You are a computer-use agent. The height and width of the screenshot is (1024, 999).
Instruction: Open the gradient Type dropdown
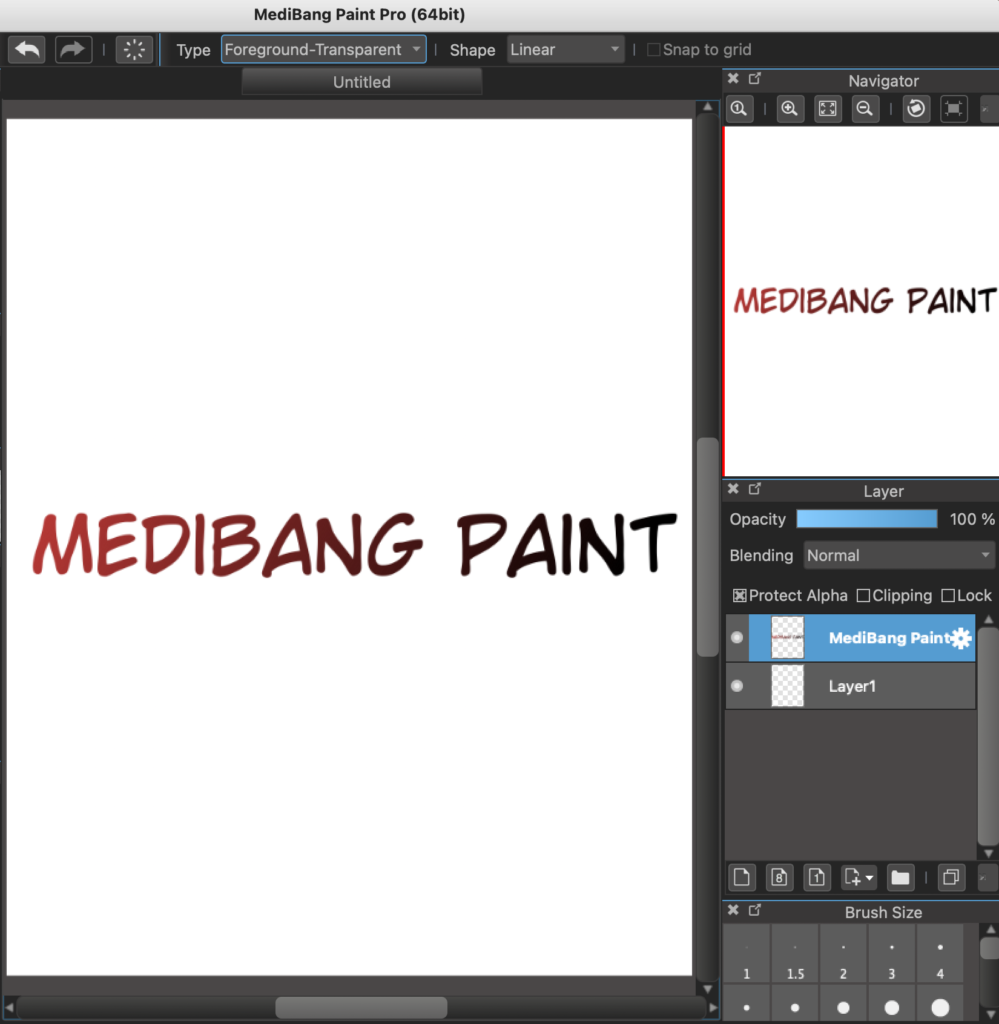323,48
